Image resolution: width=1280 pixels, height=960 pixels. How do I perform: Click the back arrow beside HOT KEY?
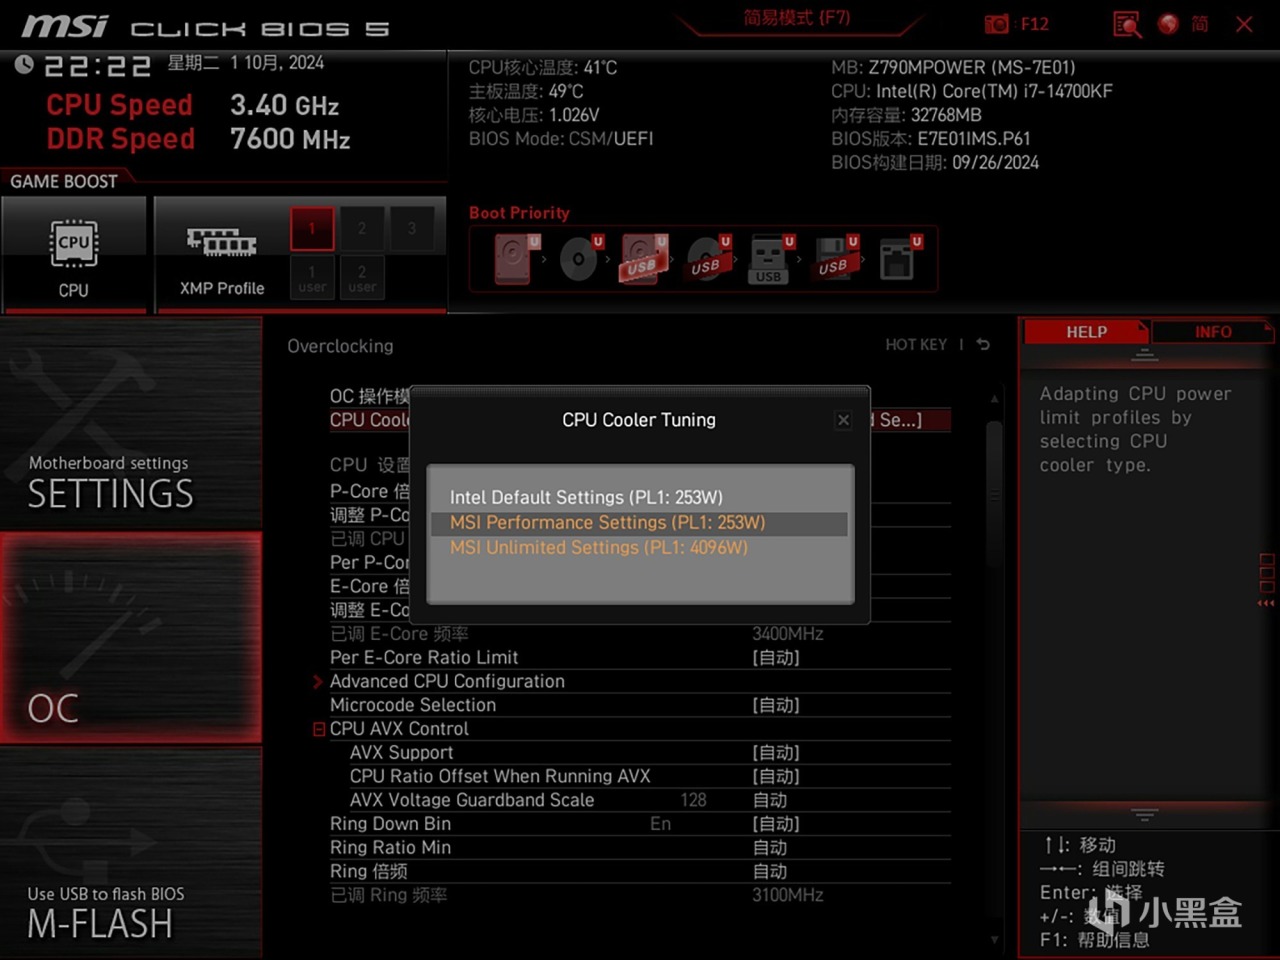click(983, 345)
